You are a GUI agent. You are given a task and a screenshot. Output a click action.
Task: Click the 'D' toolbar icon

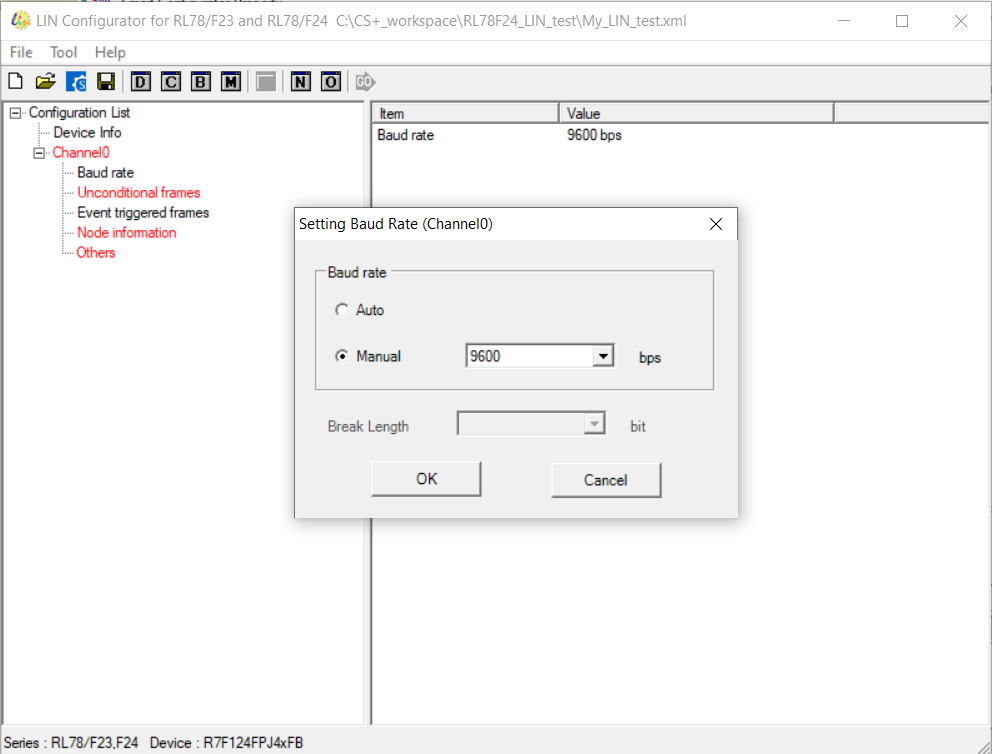pyautogui.click(x=140, y=82)
